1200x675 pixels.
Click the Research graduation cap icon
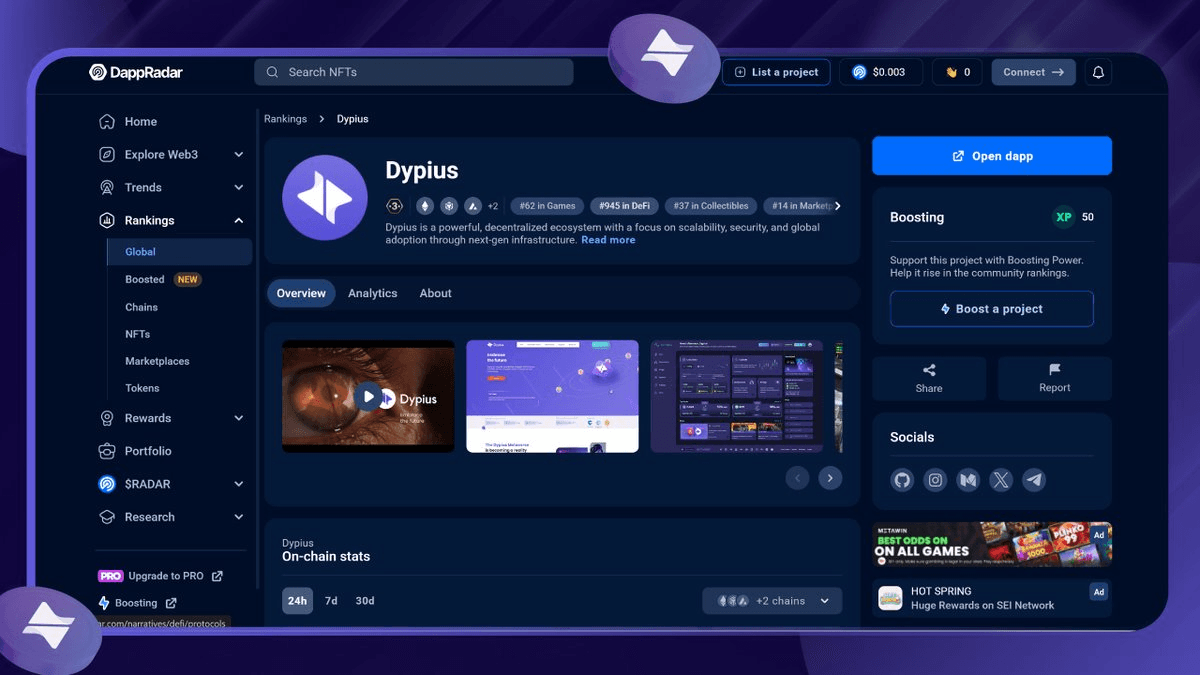click(x=107, y=517)
